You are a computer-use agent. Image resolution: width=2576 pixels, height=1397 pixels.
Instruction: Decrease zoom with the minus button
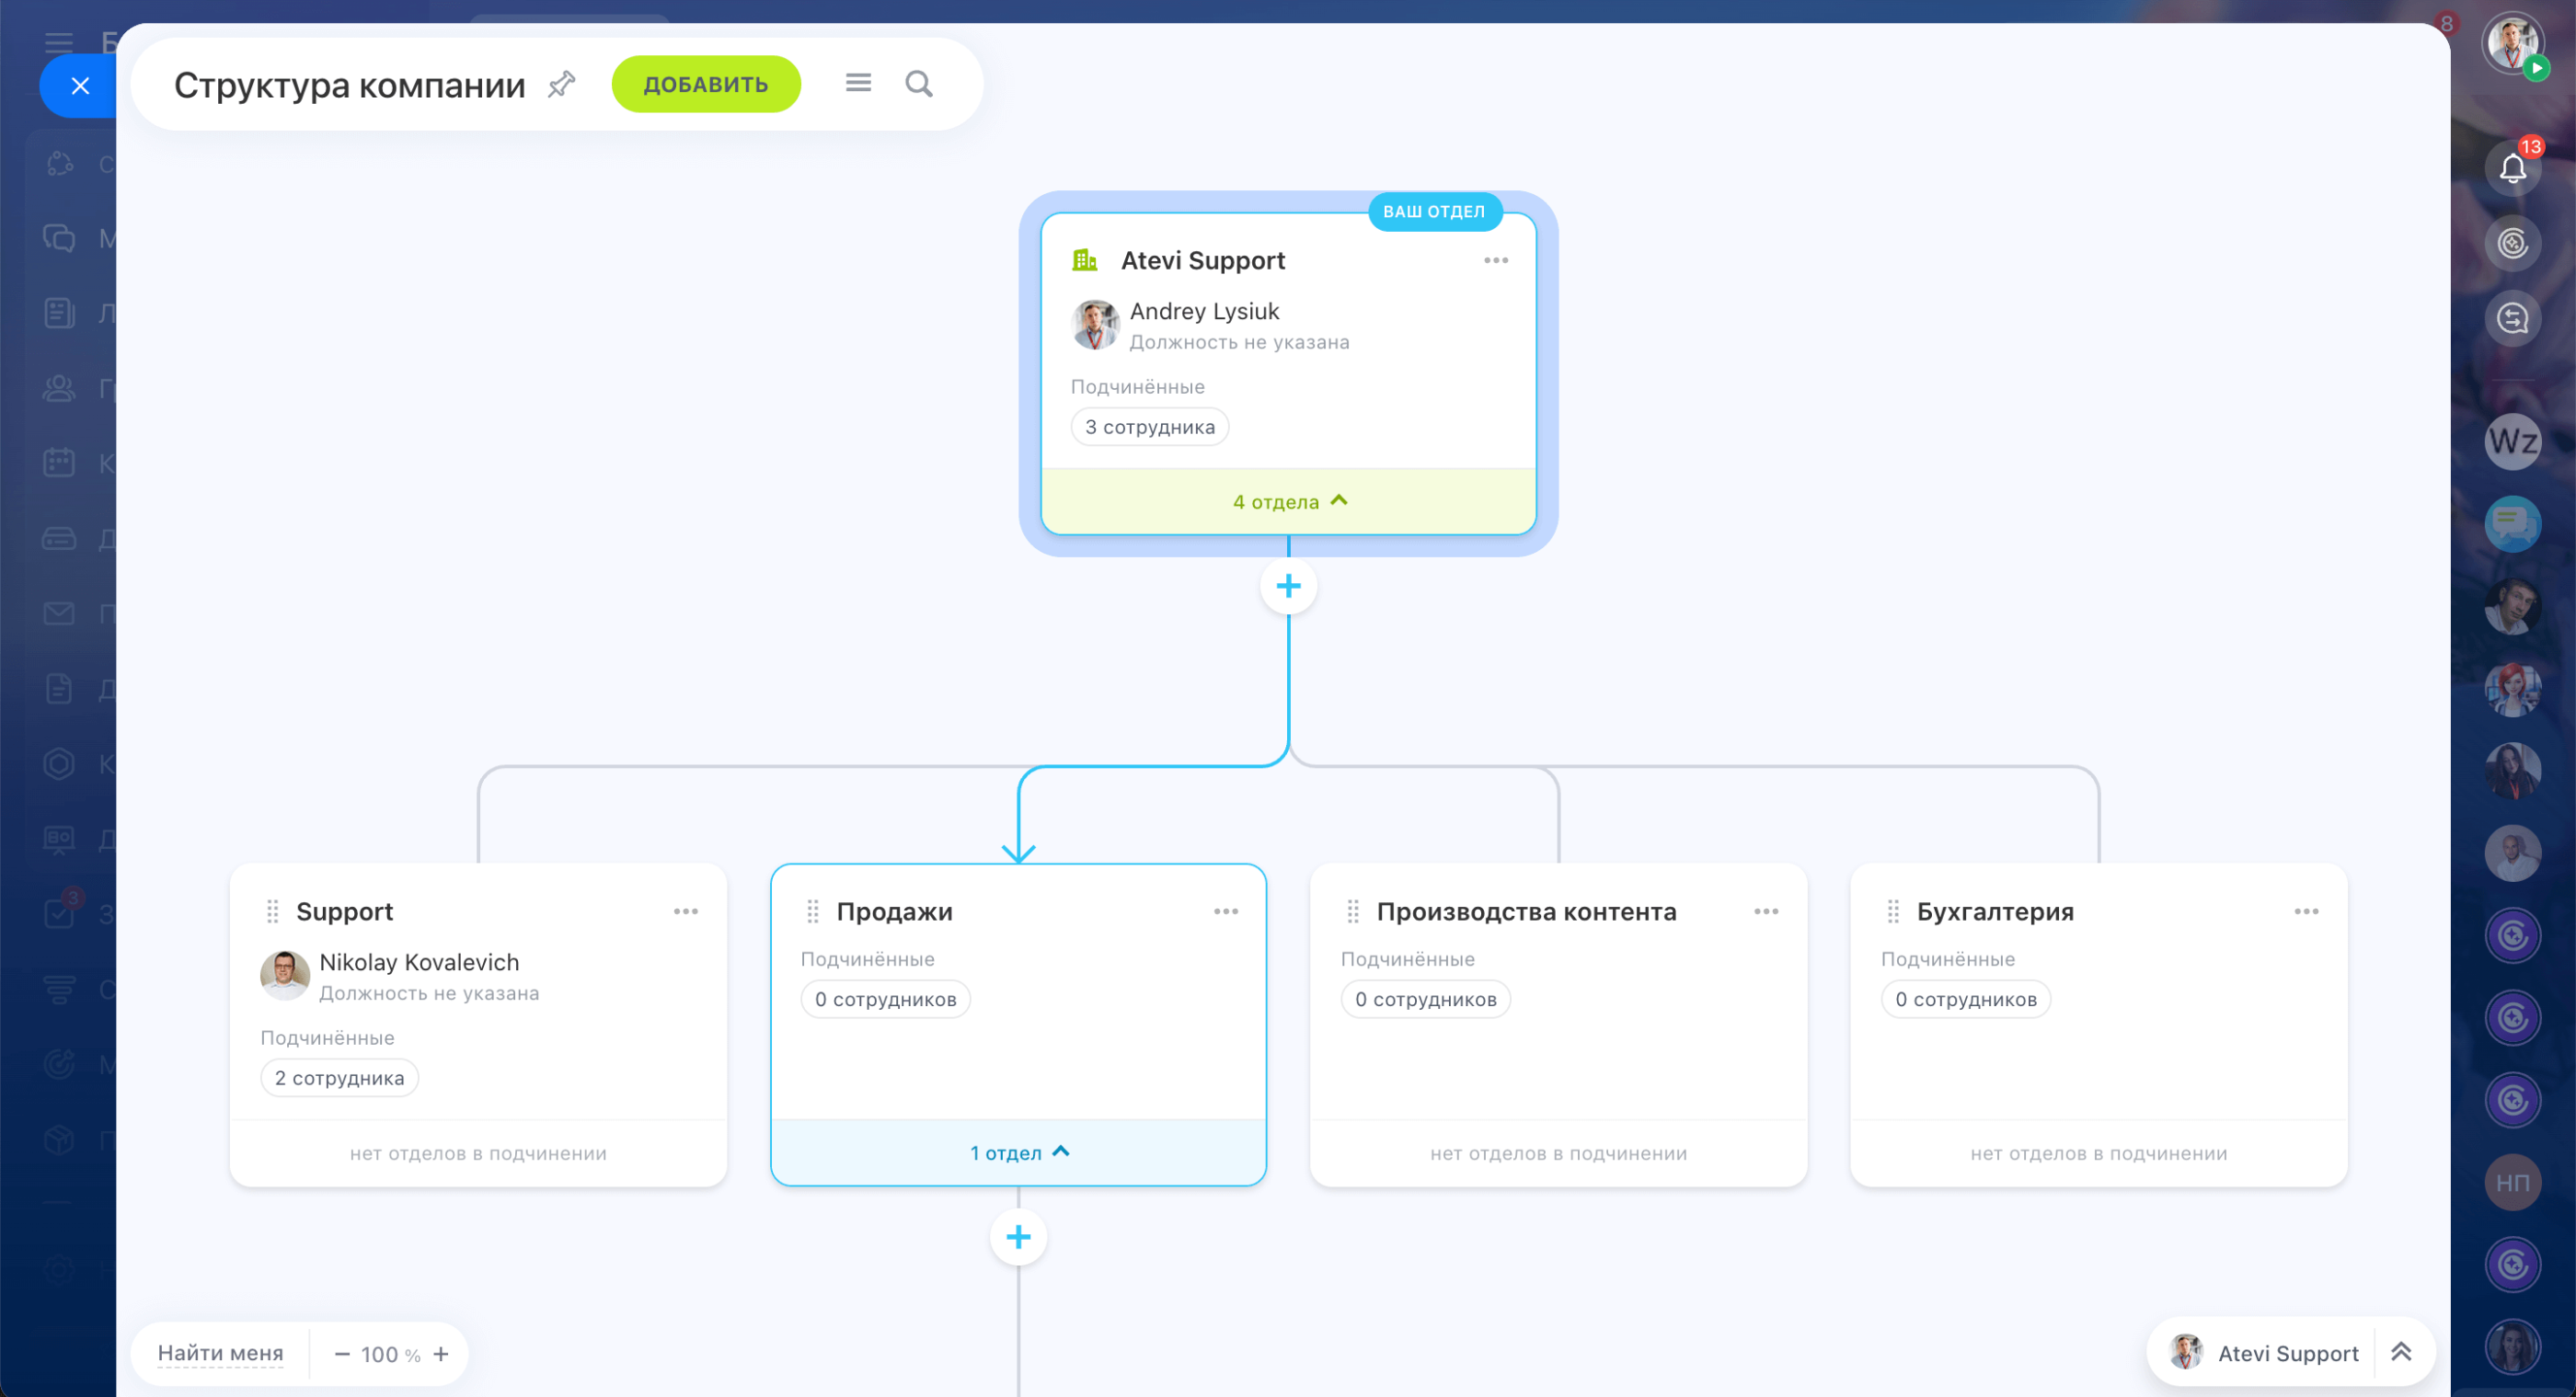(342, 1354)
